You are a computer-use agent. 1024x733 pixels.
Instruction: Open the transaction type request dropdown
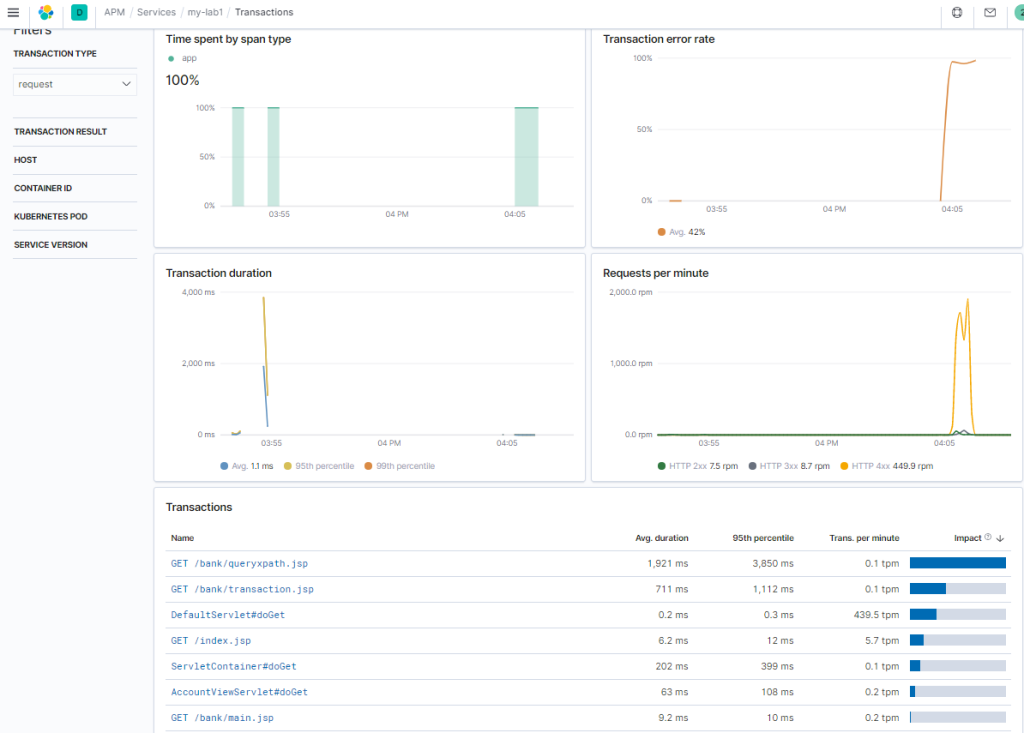coord(74,84)
